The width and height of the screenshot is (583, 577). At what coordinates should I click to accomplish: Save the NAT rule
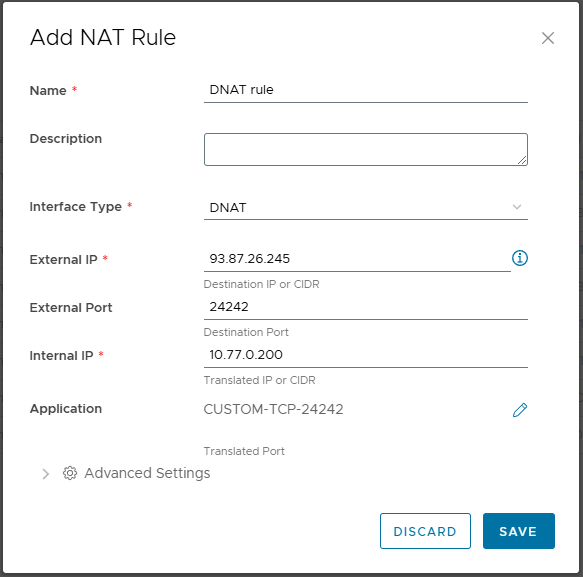click(519, 531)
